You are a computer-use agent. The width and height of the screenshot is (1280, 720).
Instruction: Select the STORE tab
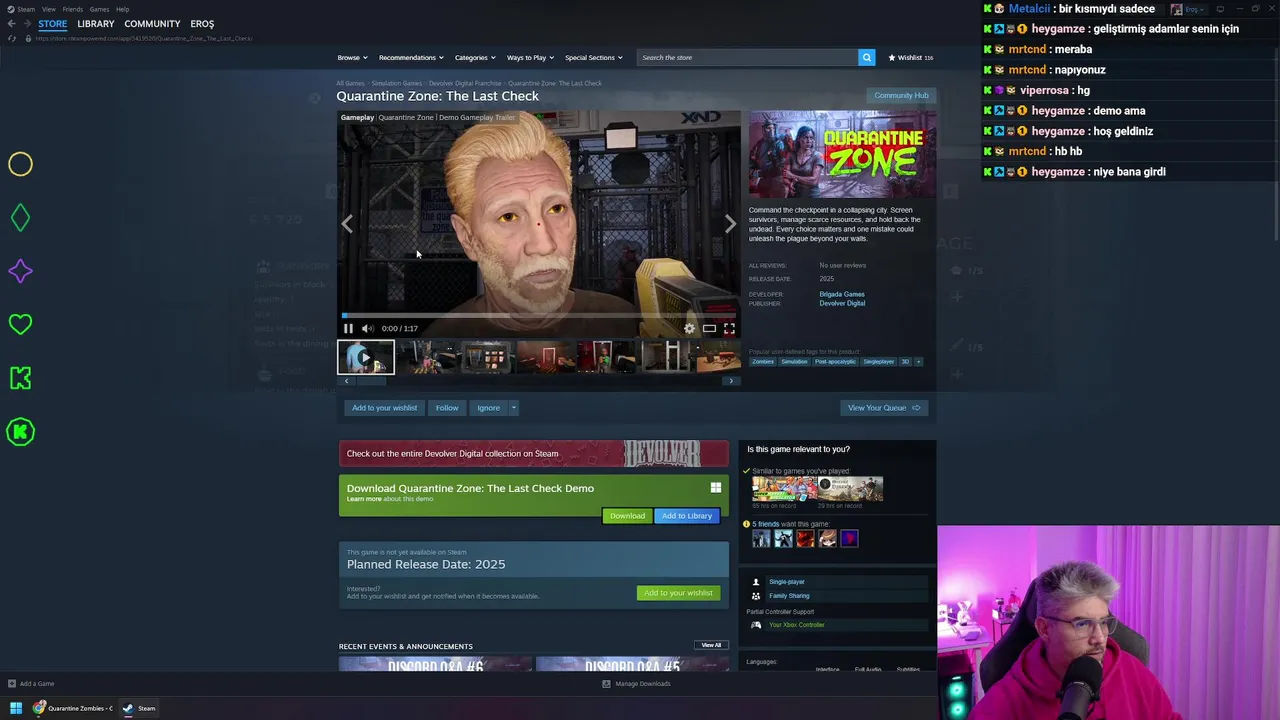pyautogui.click(x=53, y=24)
